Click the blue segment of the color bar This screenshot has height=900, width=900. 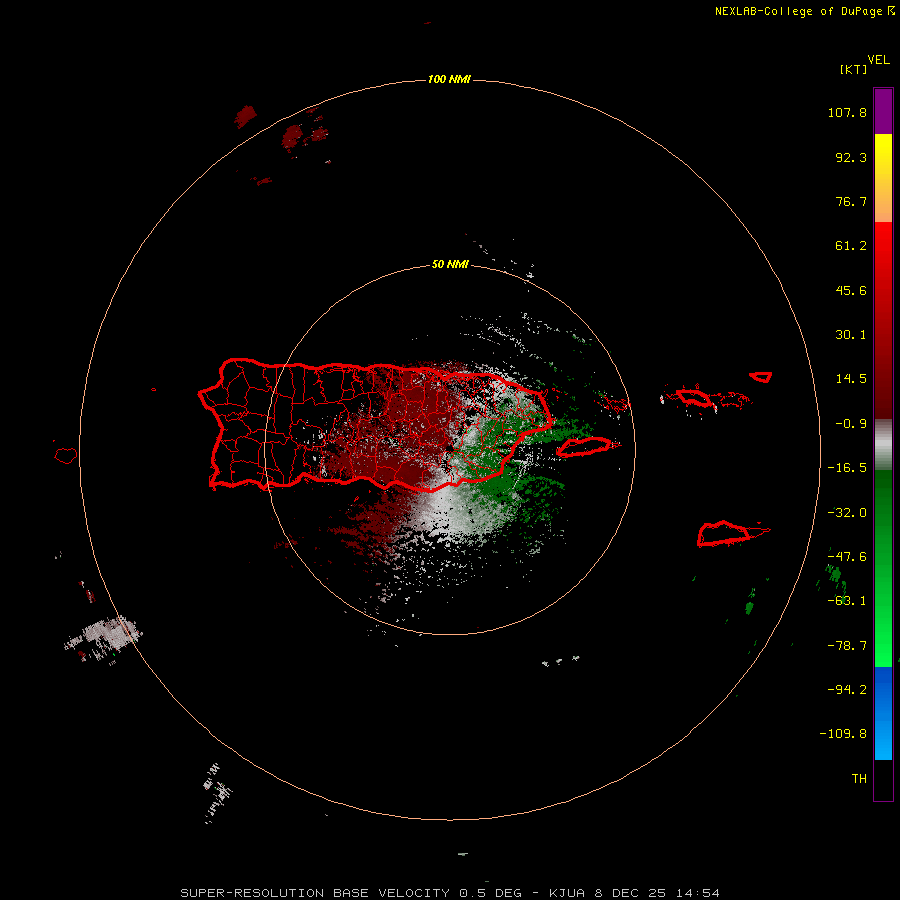(883, 713)
